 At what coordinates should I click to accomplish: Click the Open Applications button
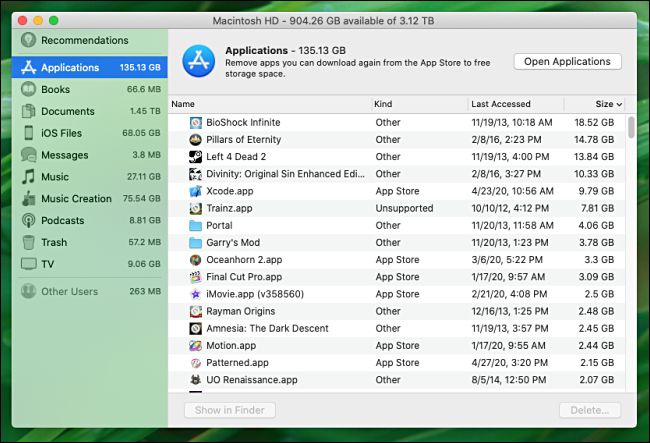pyautogui.click(x=567, y=61)
